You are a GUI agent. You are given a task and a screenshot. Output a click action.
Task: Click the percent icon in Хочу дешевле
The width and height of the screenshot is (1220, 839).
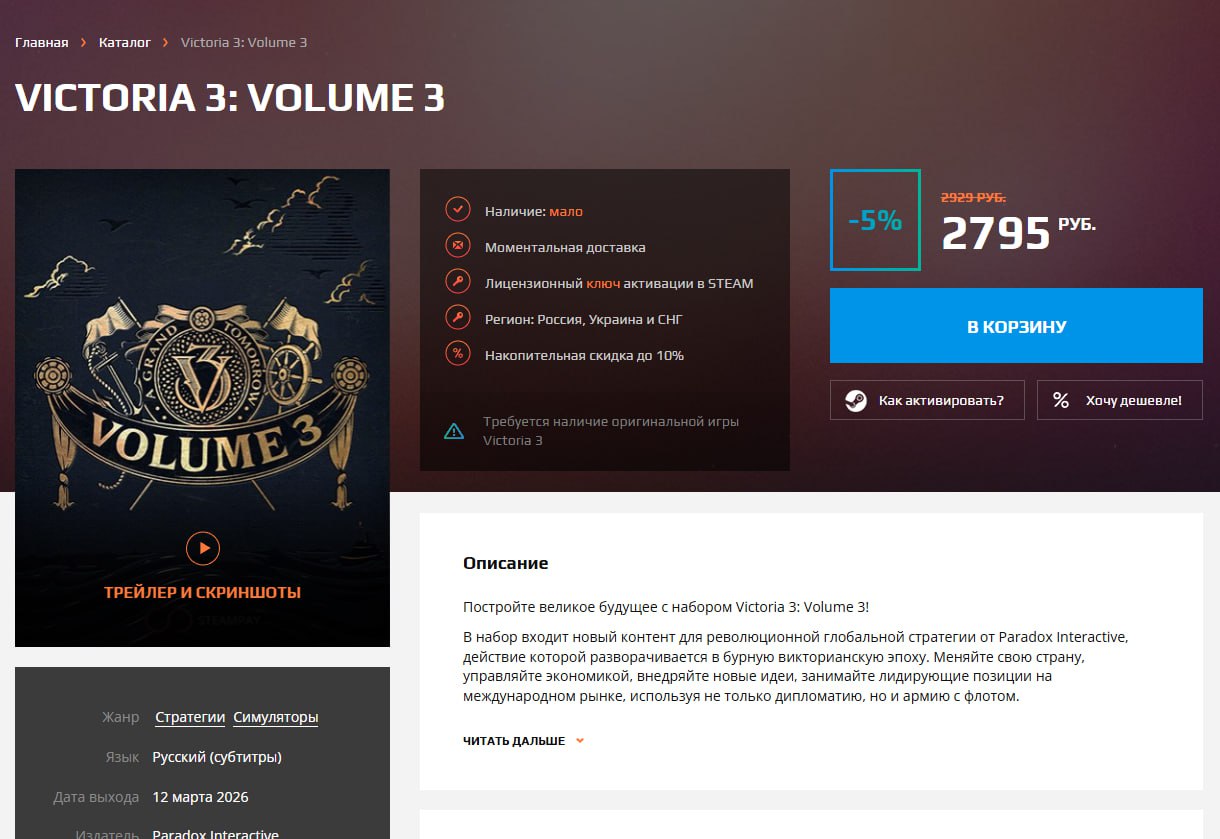(x=1061, y=400)
